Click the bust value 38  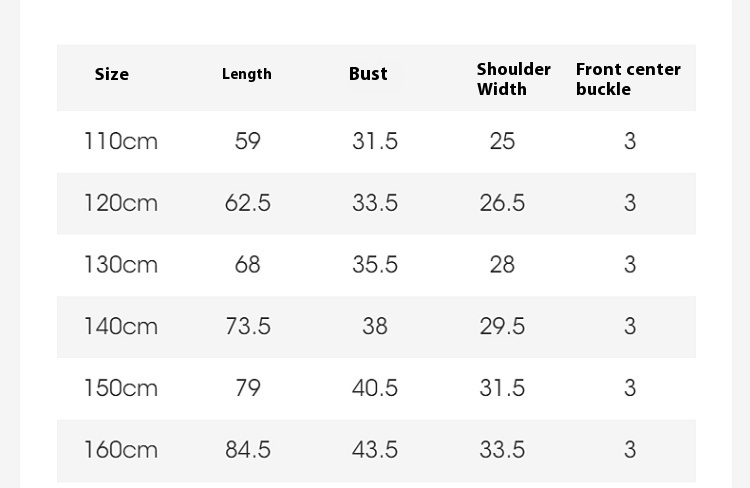coord(375,326)
